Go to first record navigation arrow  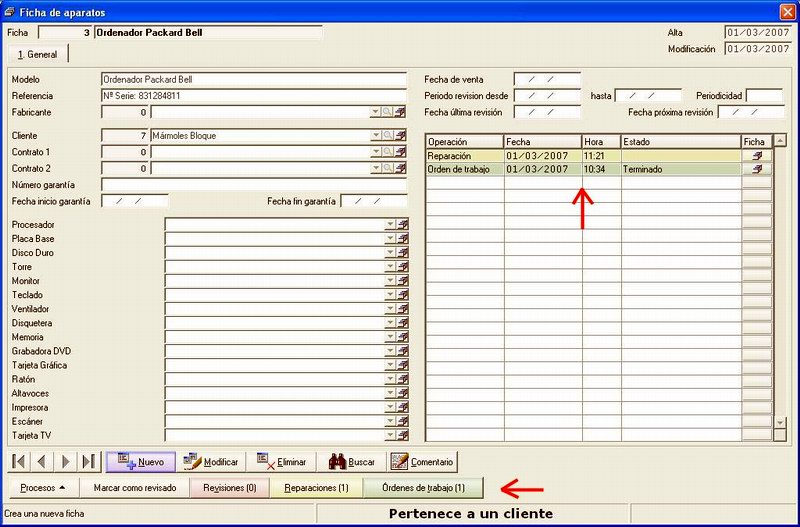point(19,462)
